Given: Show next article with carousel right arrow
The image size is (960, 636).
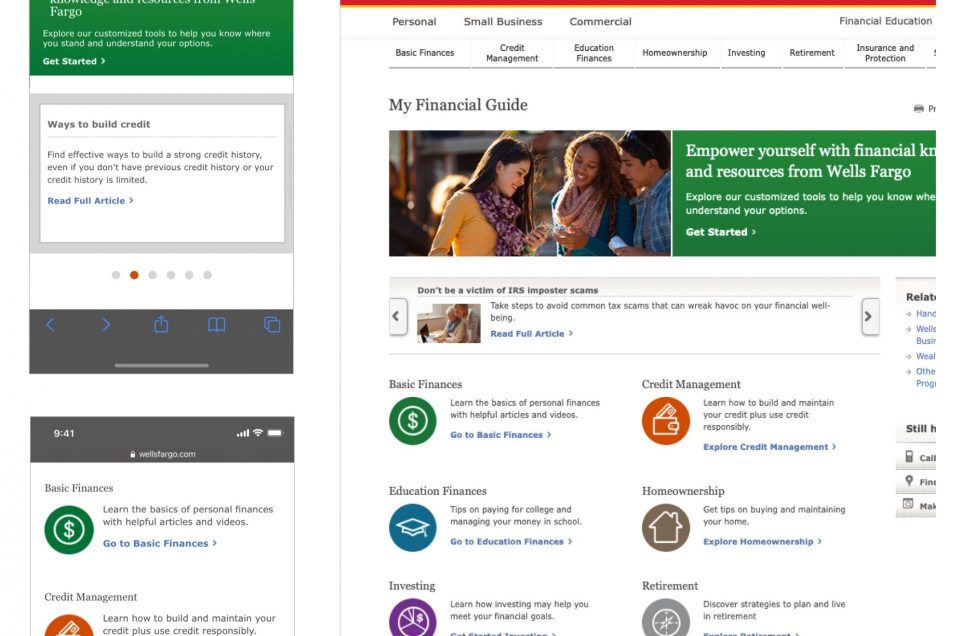Looking at the screenshot, I should pyautogui.click(x=869, y=316).
